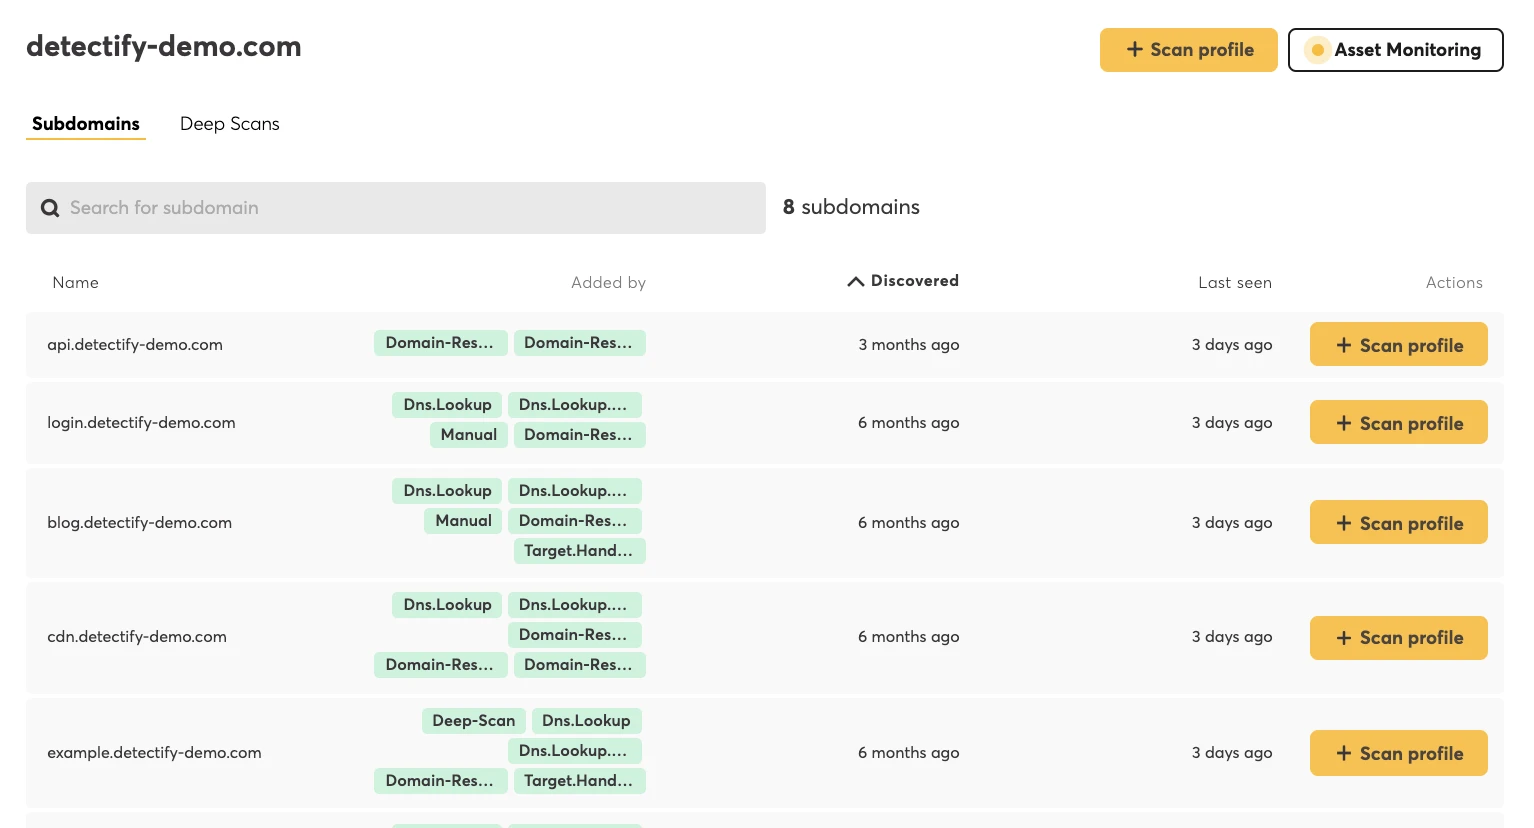Viewport: 1534px width, 828px height.
Task: Sort by the Last seen column header
Action: (1234, 282)
